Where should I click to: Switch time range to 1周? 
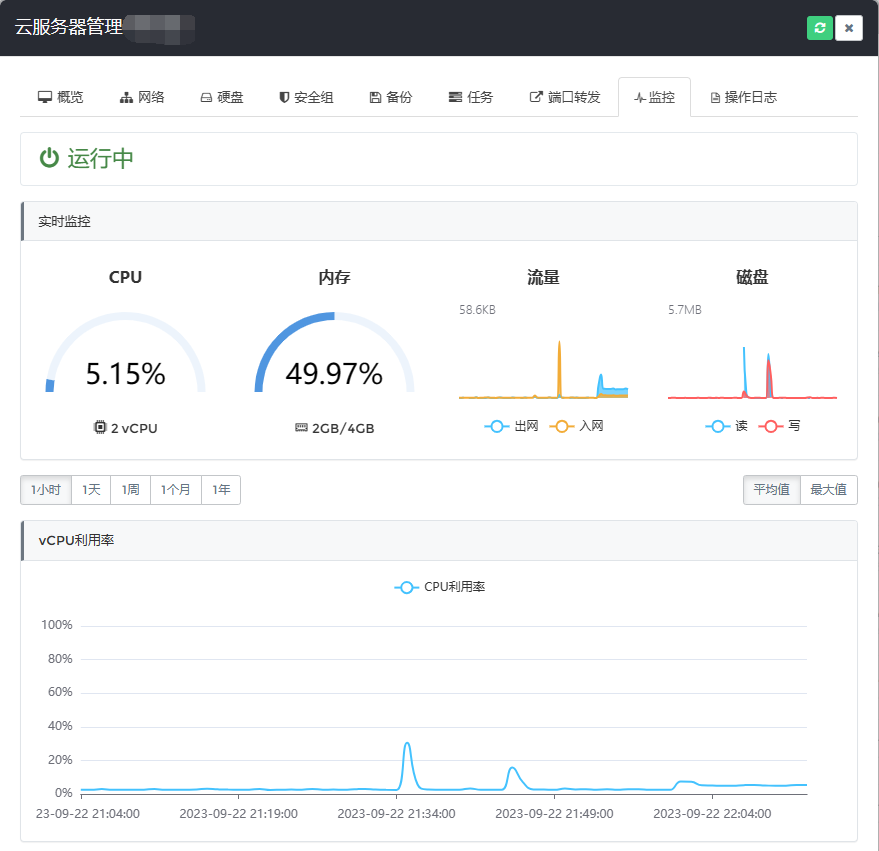[x=131, y=490]
